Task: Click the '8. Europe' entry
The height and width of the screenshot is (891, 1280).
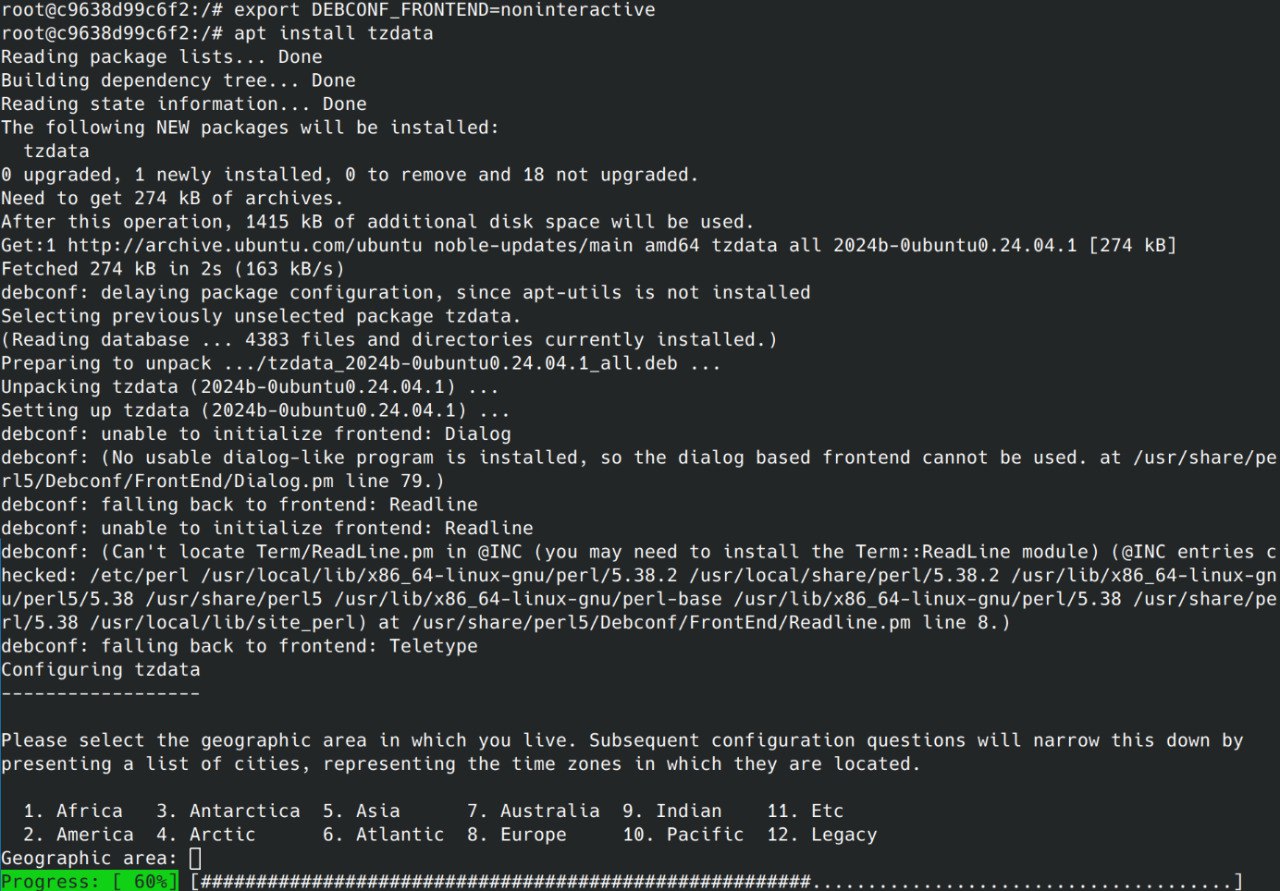Action: (x=517, y=834)
